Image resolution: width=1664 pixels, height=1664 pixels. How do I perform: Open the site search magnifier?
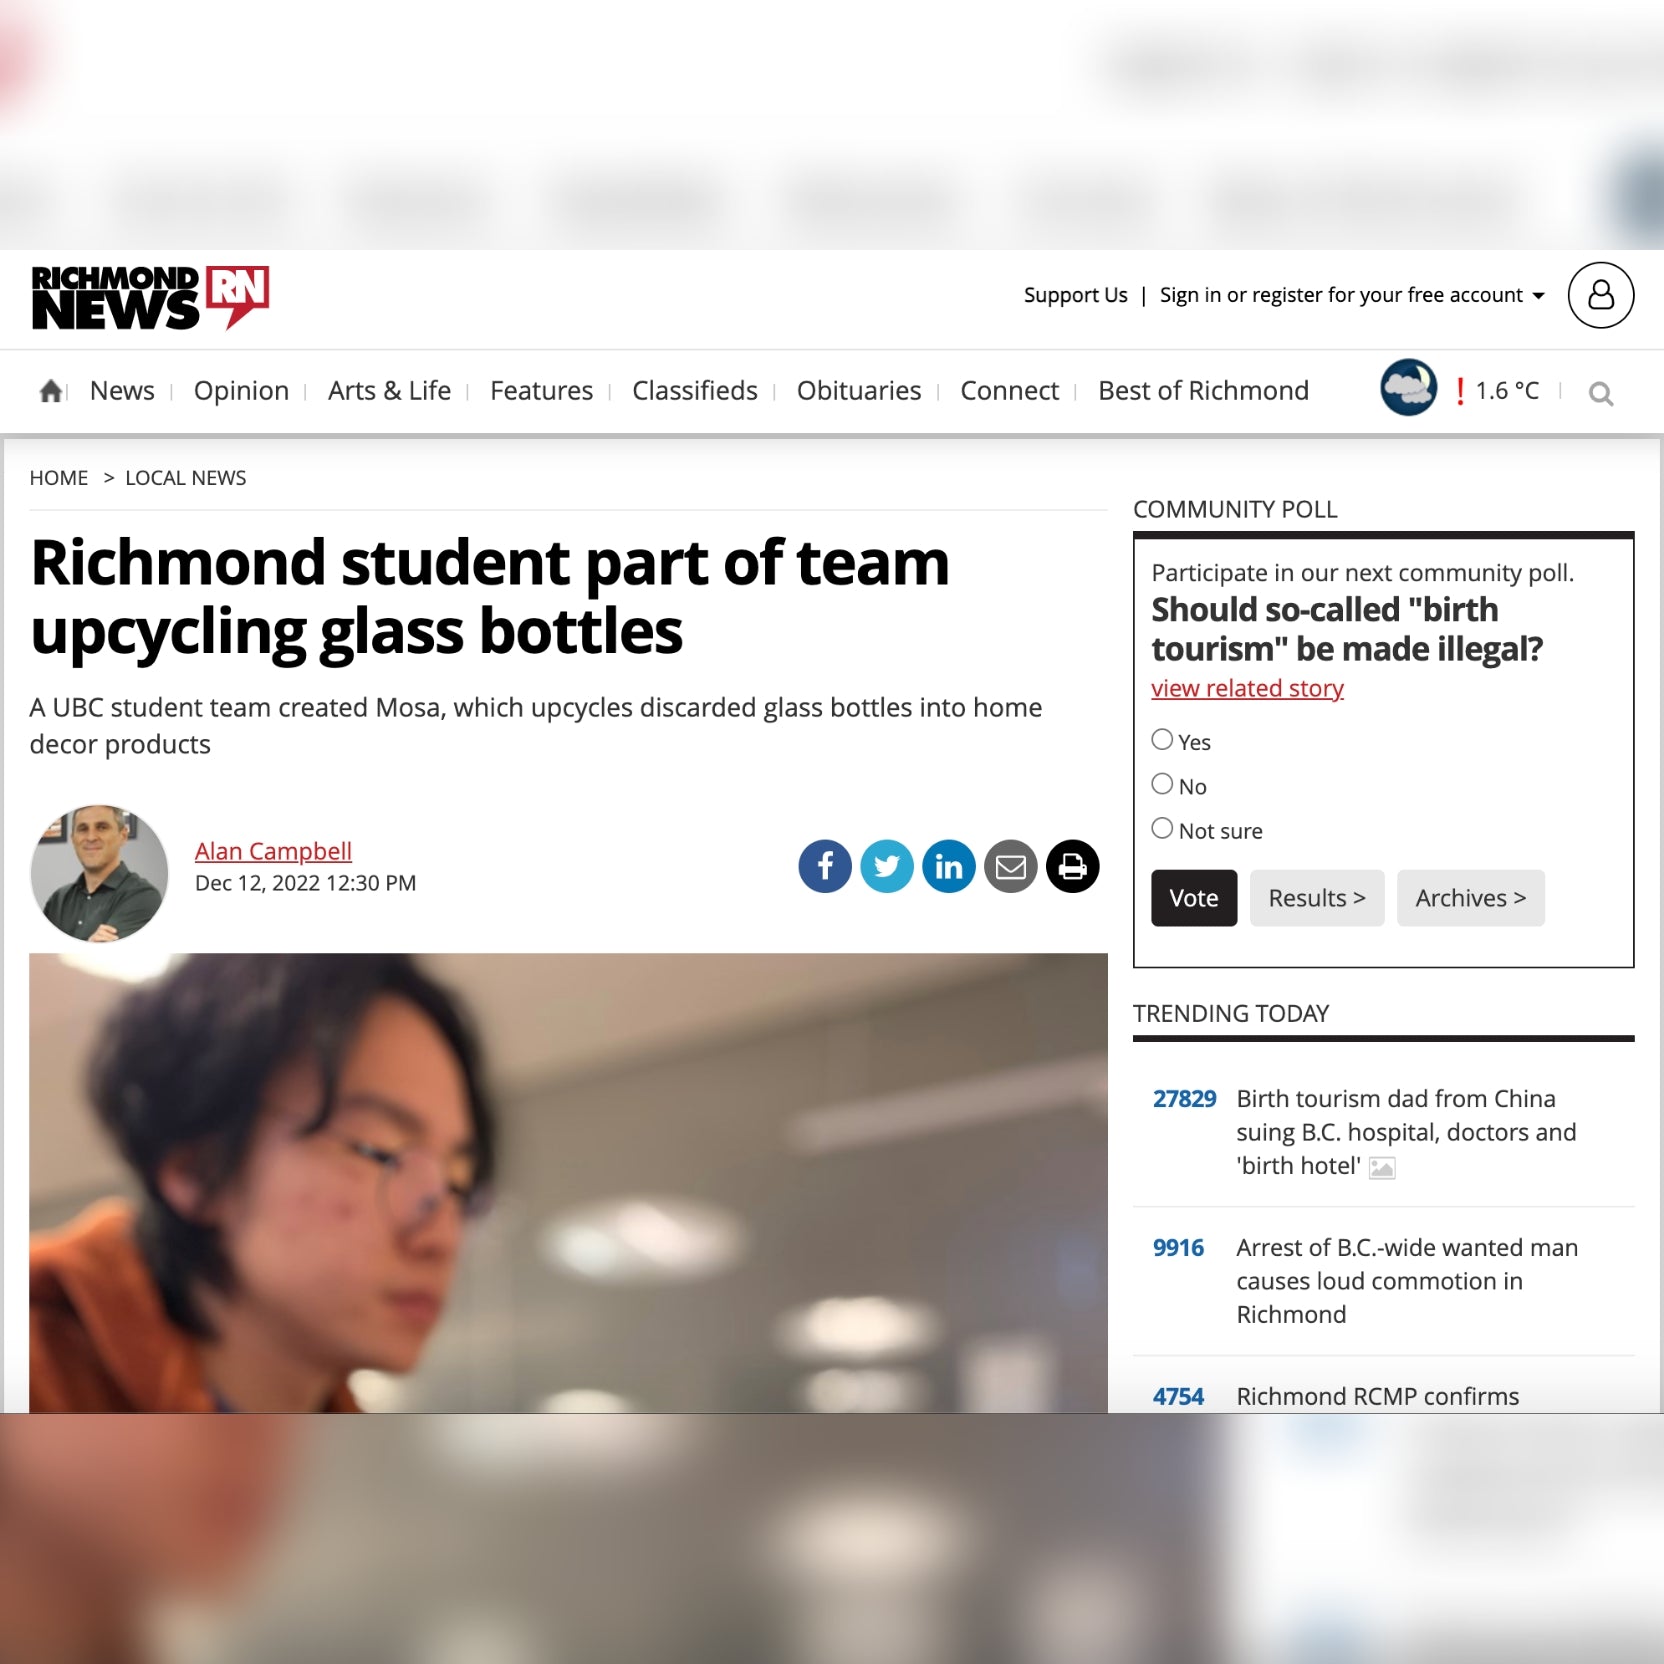pyautogui.click(x=1601, y=394)
